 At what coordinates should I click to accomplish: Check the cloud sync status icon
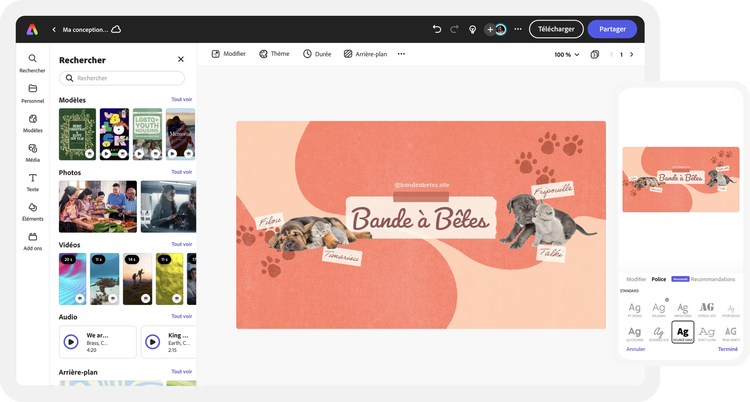coord(116,29)
